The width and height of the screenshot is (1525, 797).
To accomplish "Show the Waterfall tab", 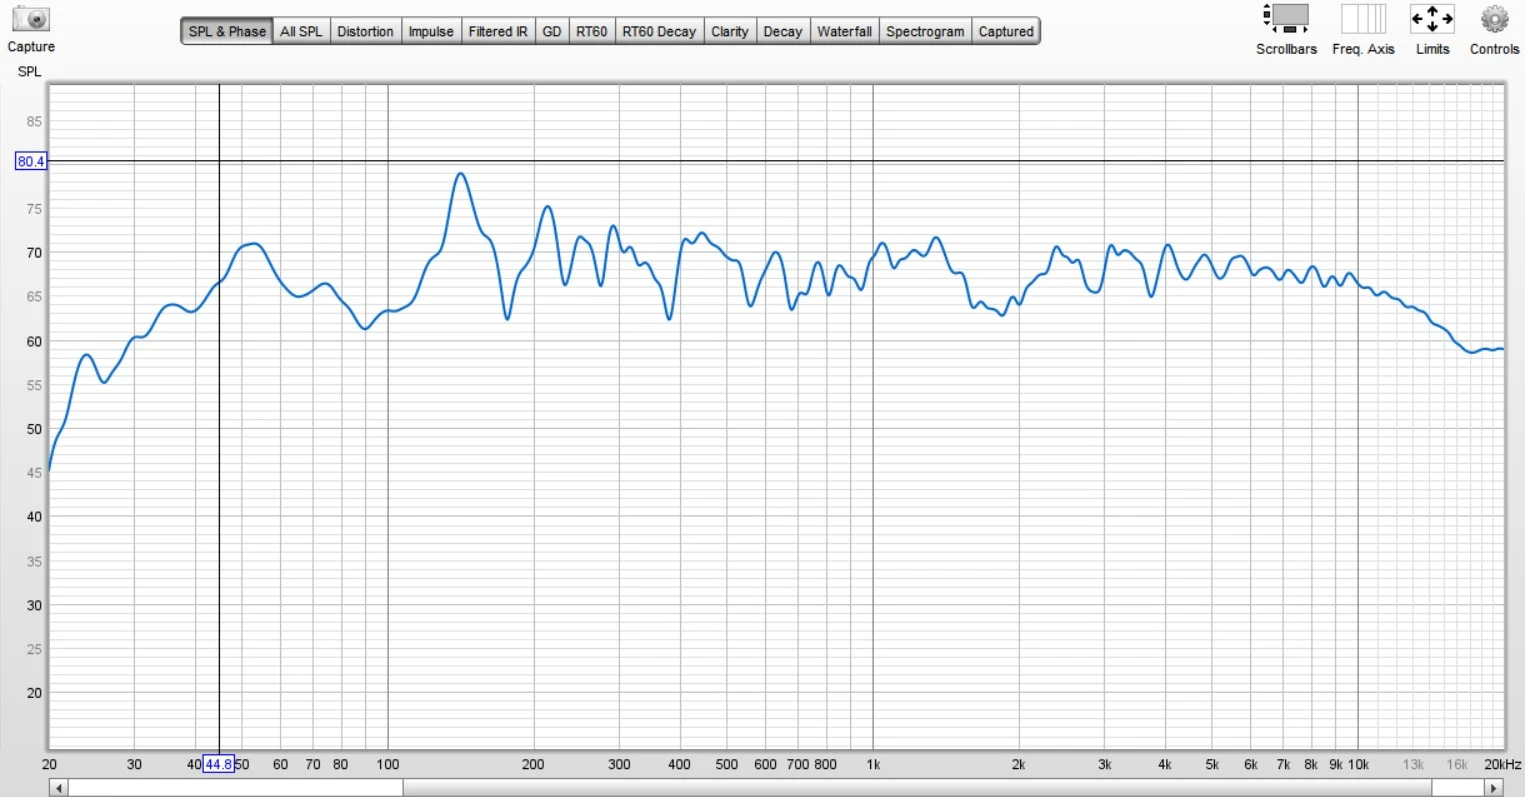I will 844,31.
